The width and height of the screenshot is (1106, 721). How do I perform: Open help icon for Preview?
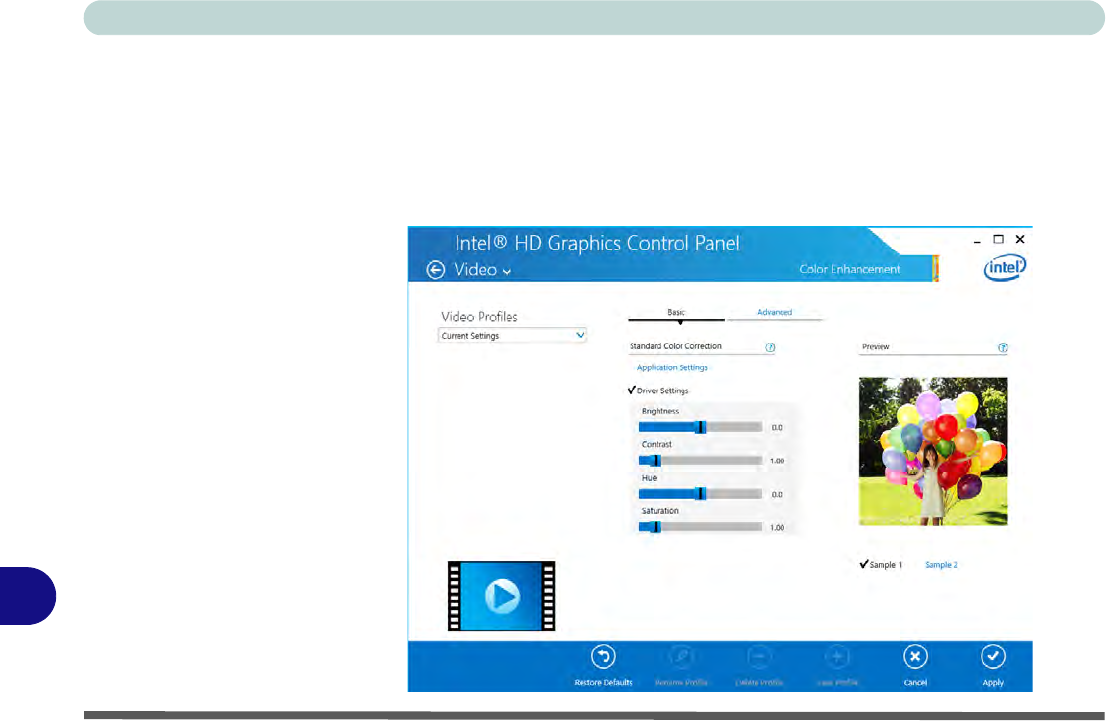(x=1002, y=347)
